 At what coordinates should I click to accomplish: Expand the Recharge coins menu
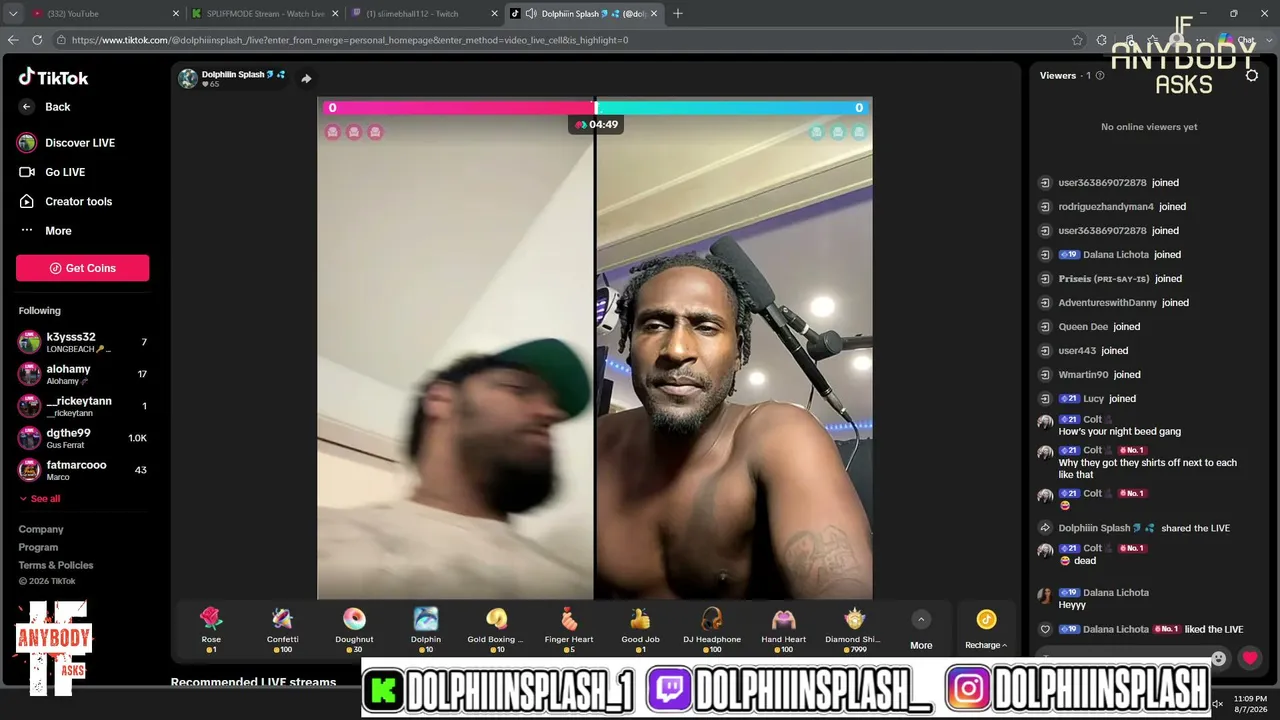[x=986, y=629]
